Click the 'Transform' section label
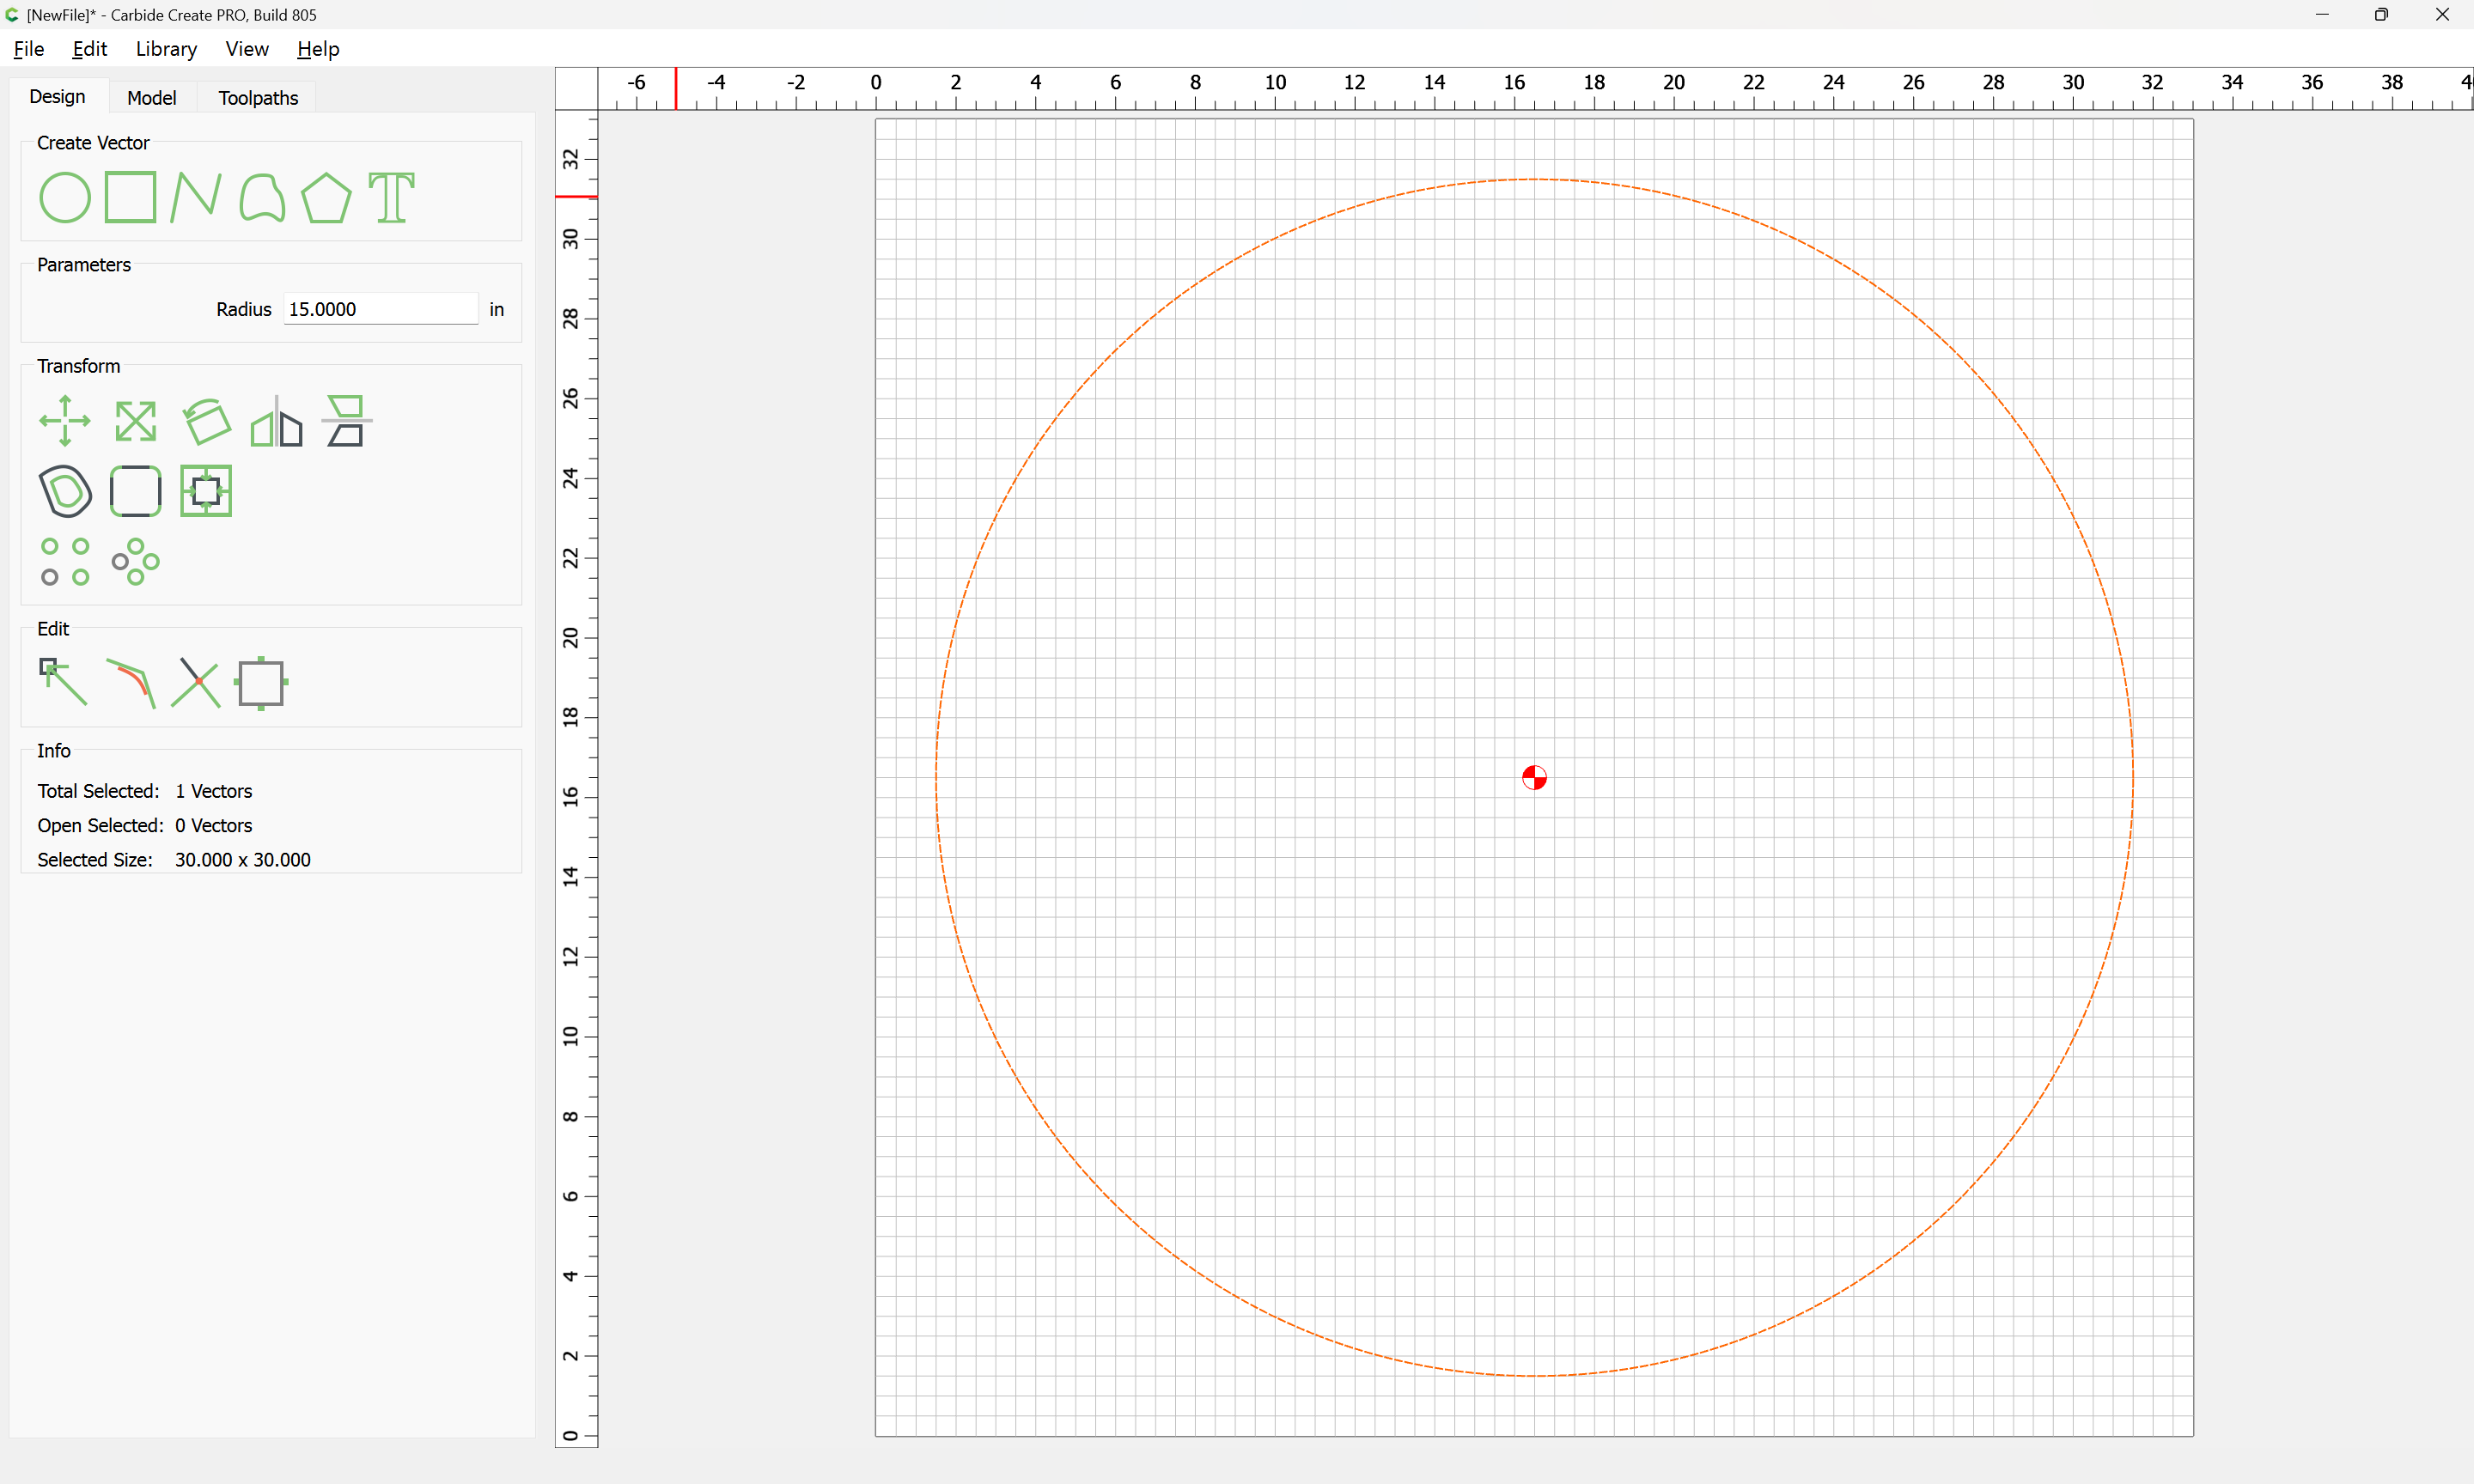The image size is (2474, 1484). point(78,366)
